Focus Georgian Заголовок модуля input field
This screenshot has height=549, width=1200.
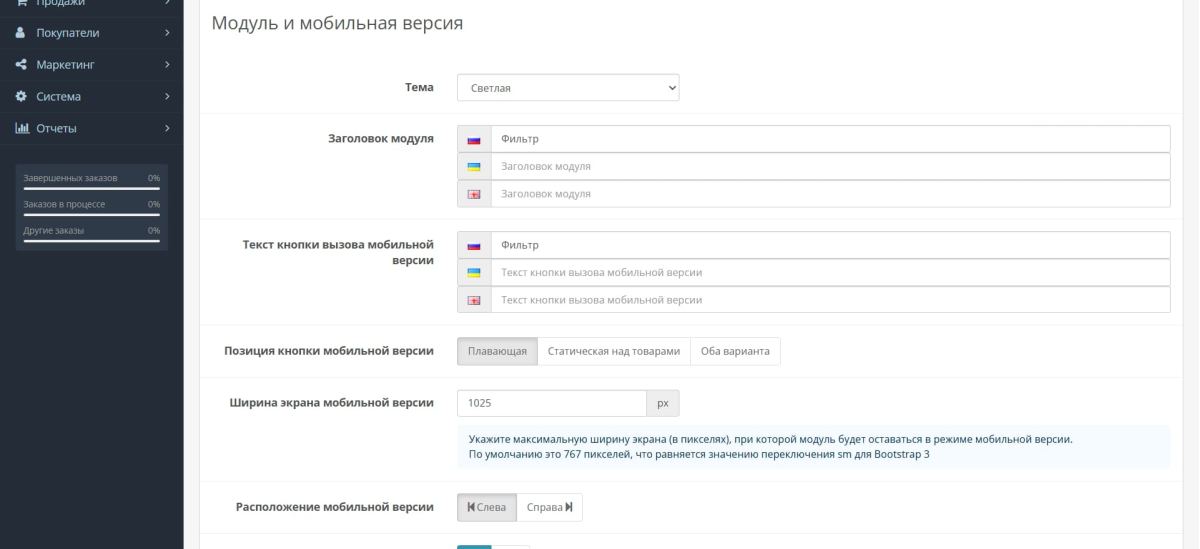830,194
